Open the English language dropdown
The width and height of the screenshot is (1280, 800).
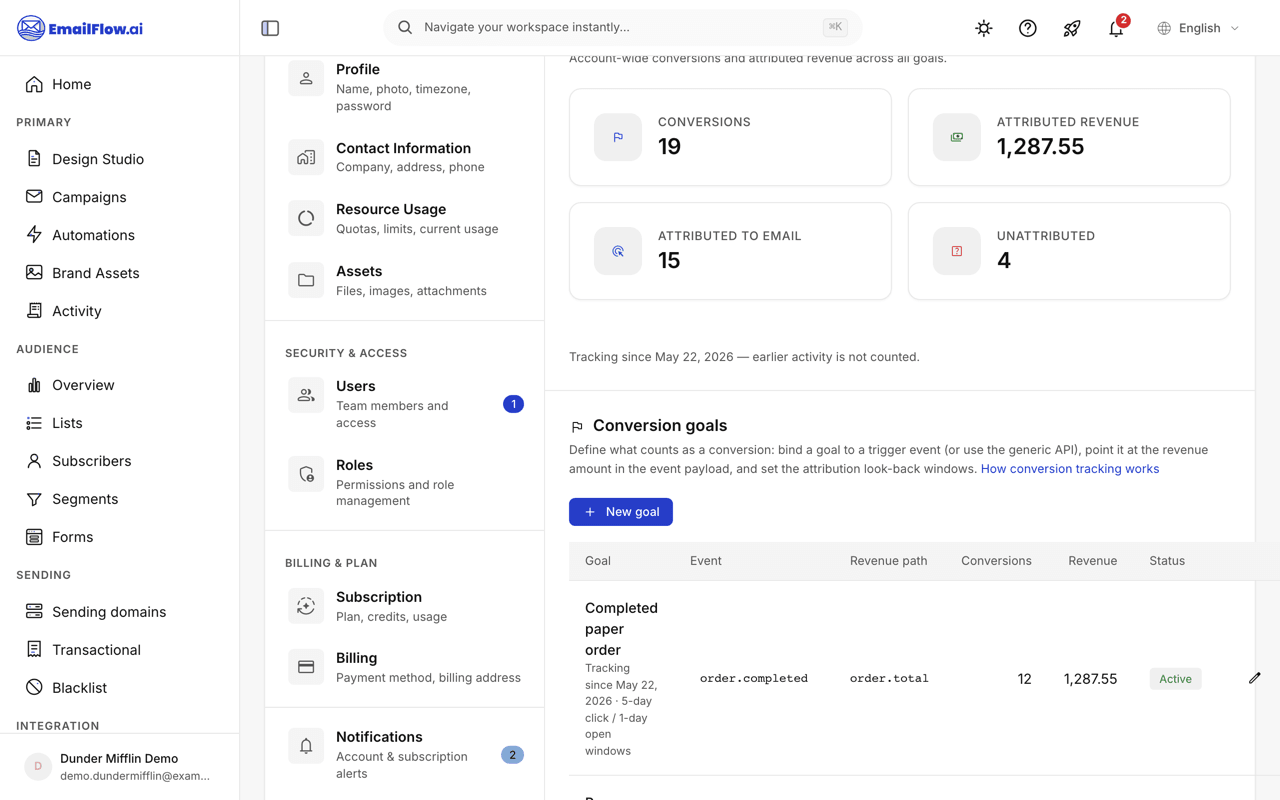tap(1198, 28)
